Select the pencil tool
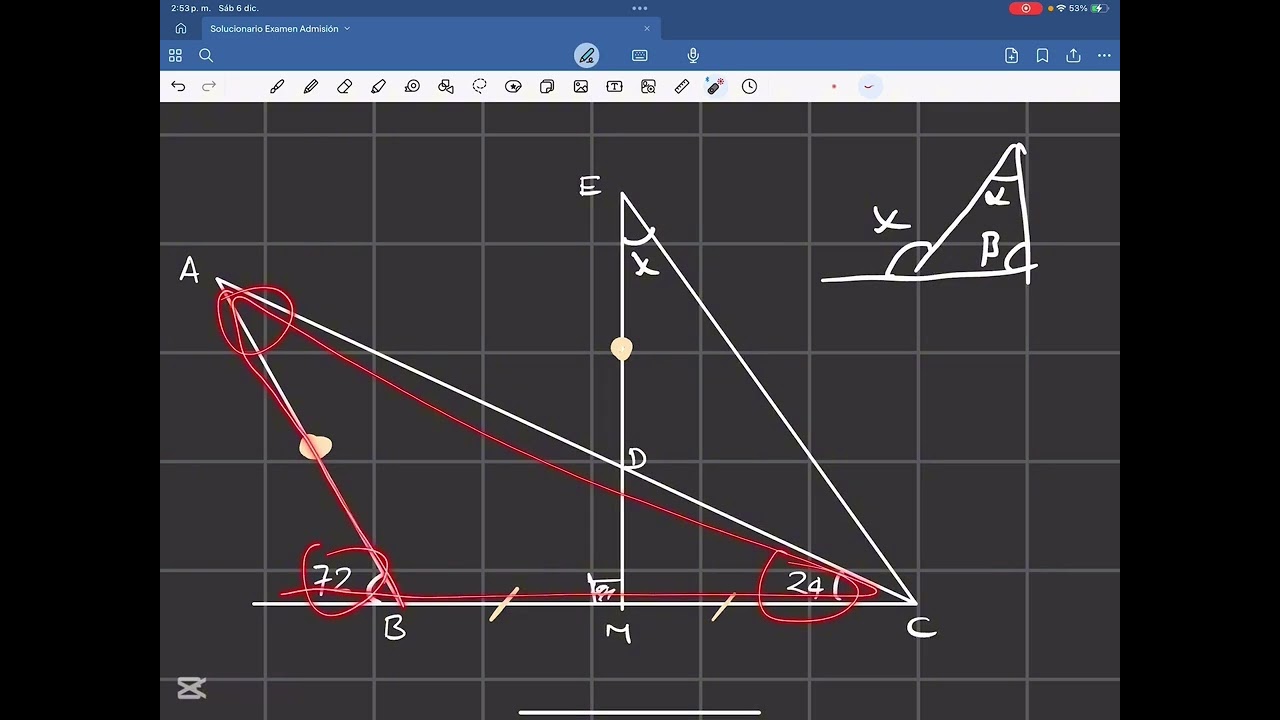The image size is (1280, 720). click(x=311, y=87)
